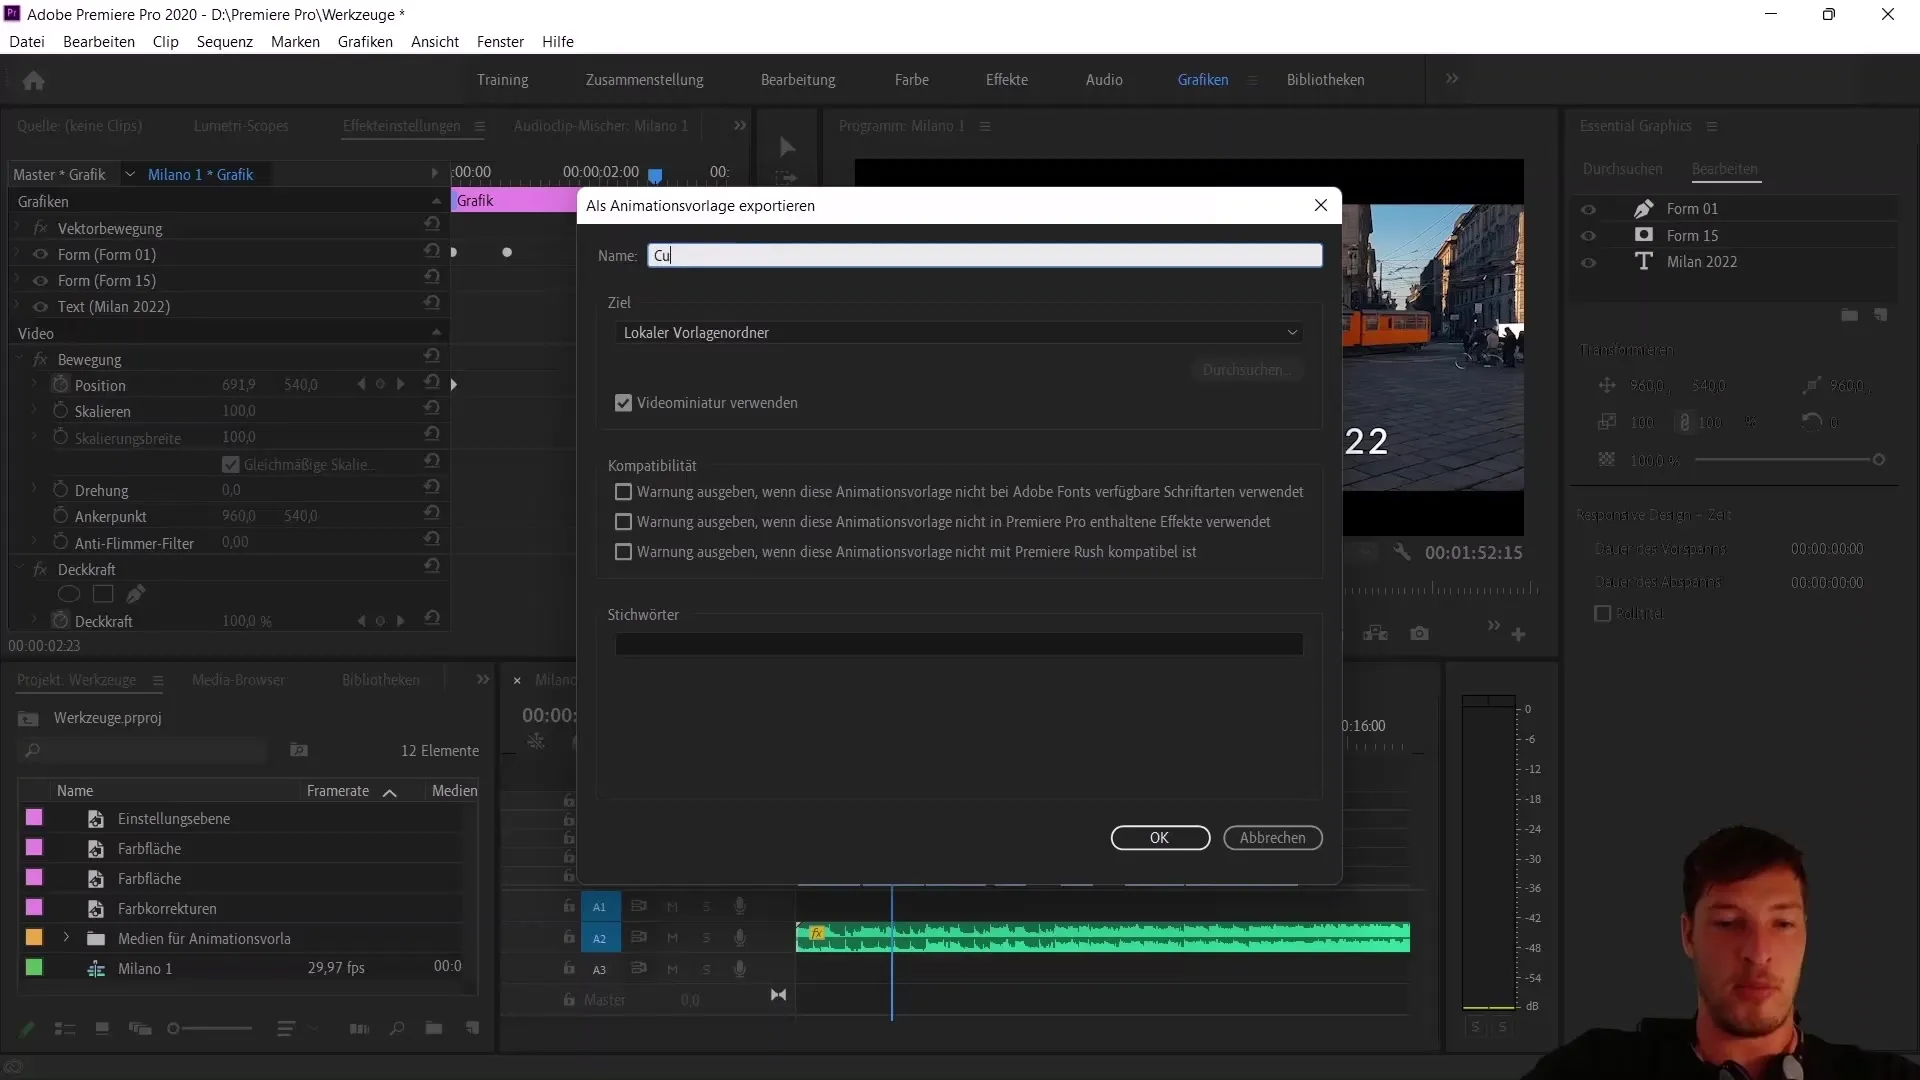Switch to the Audio workspace
The height and width of the screenshot is (1080, 1920).
1104,79
